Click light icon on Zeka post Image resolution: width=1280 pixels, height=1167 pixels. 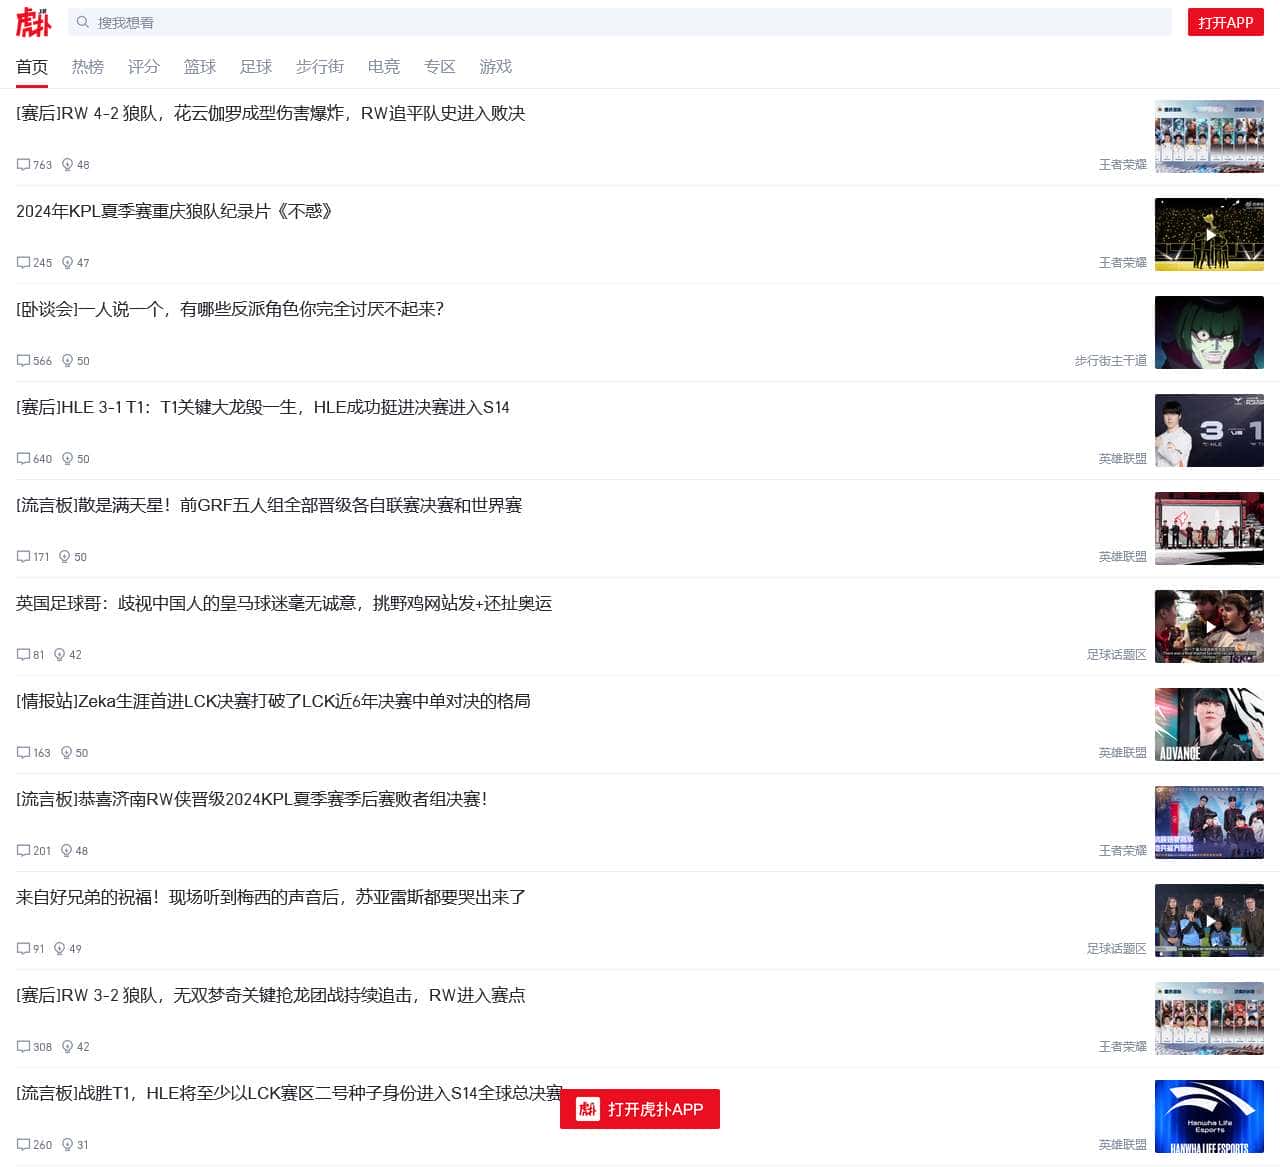(67, 753)
